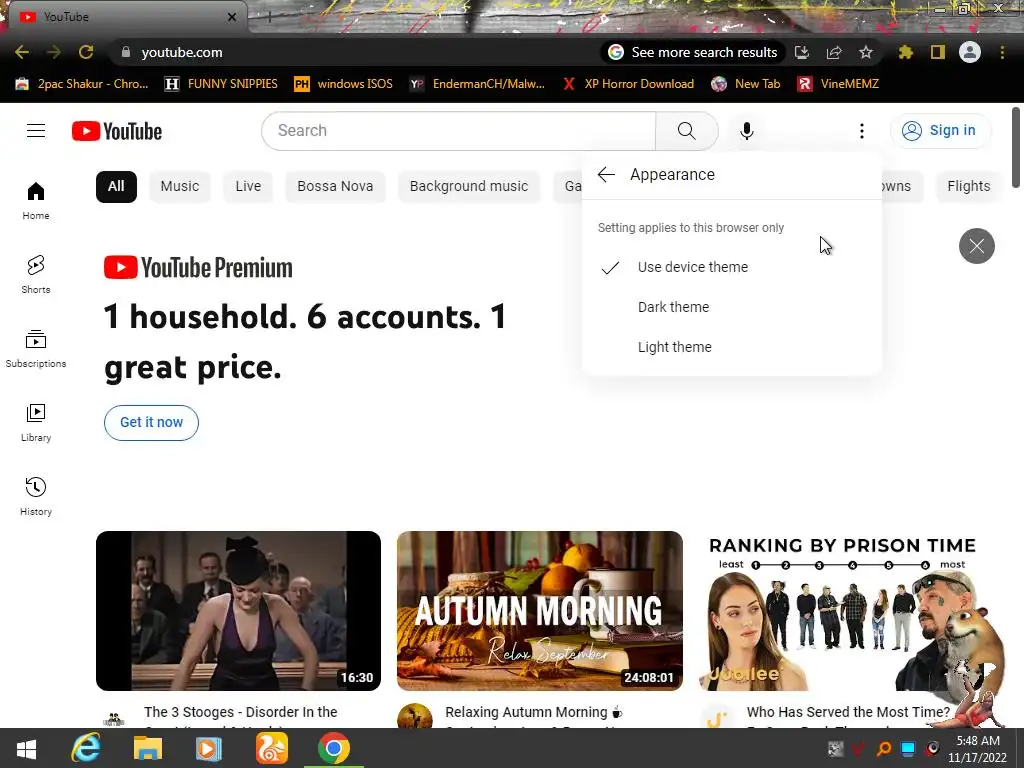Go back from the Appearance menu
The width and height of the screenshot is (1024, 768).
[x=606, y=174]
